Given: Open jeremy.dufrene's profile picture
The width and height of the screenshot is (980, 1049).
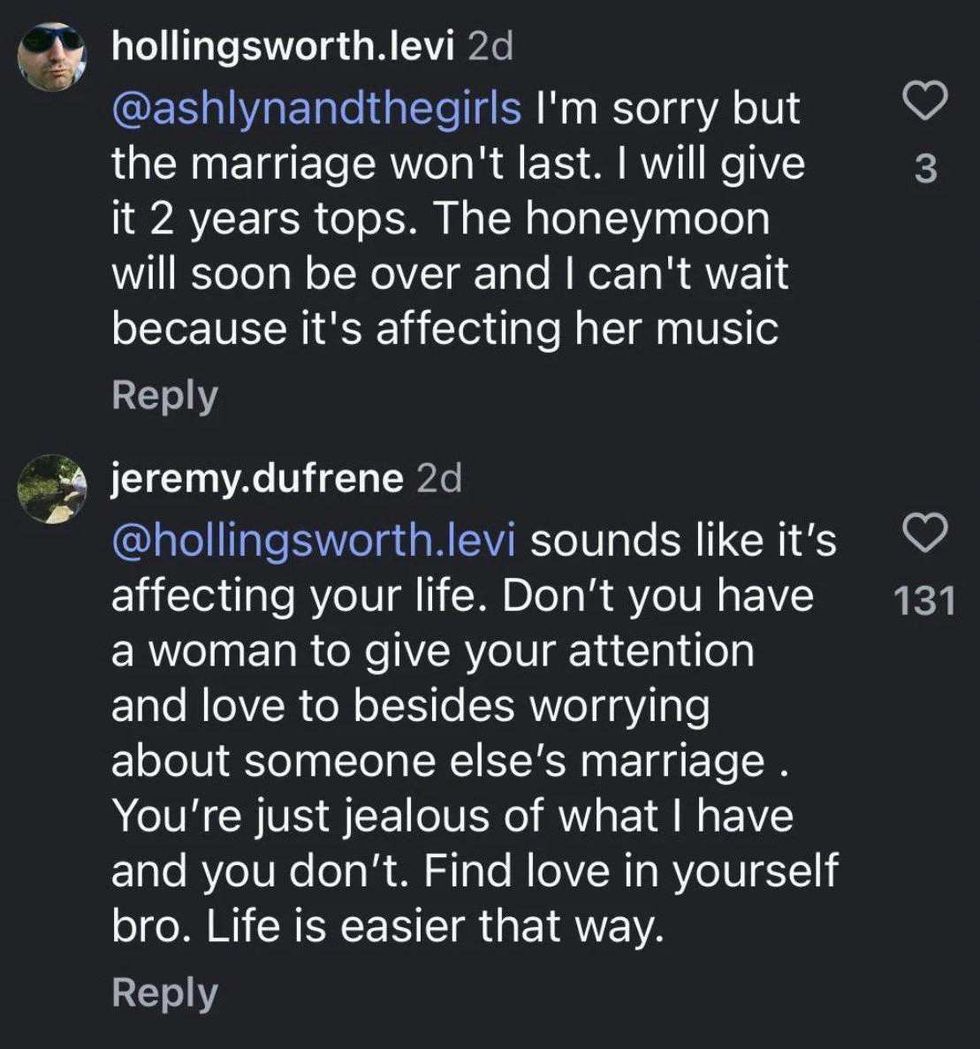Looking at the screenshot, I should (54, 489).
